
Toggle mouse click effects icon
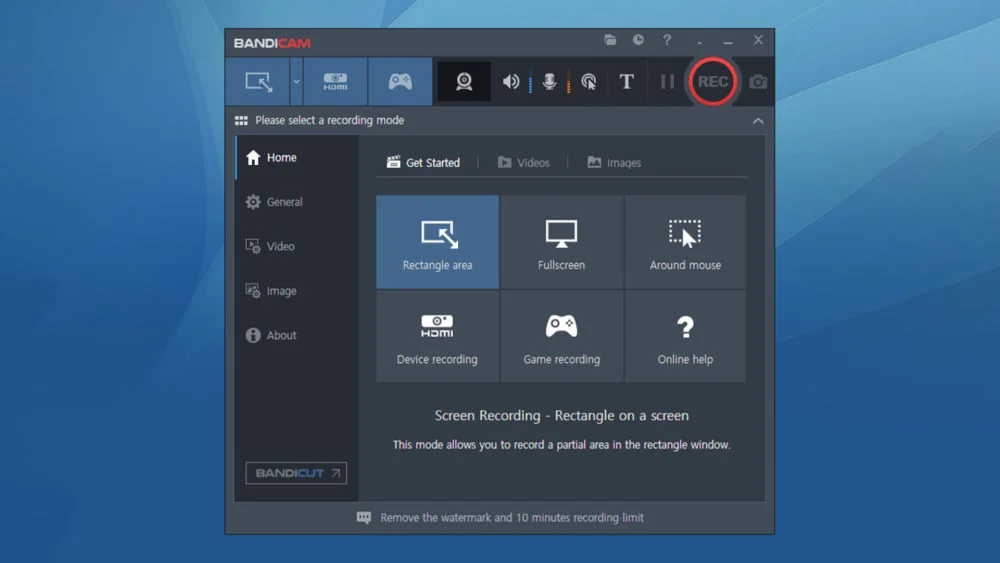[588, 82]
